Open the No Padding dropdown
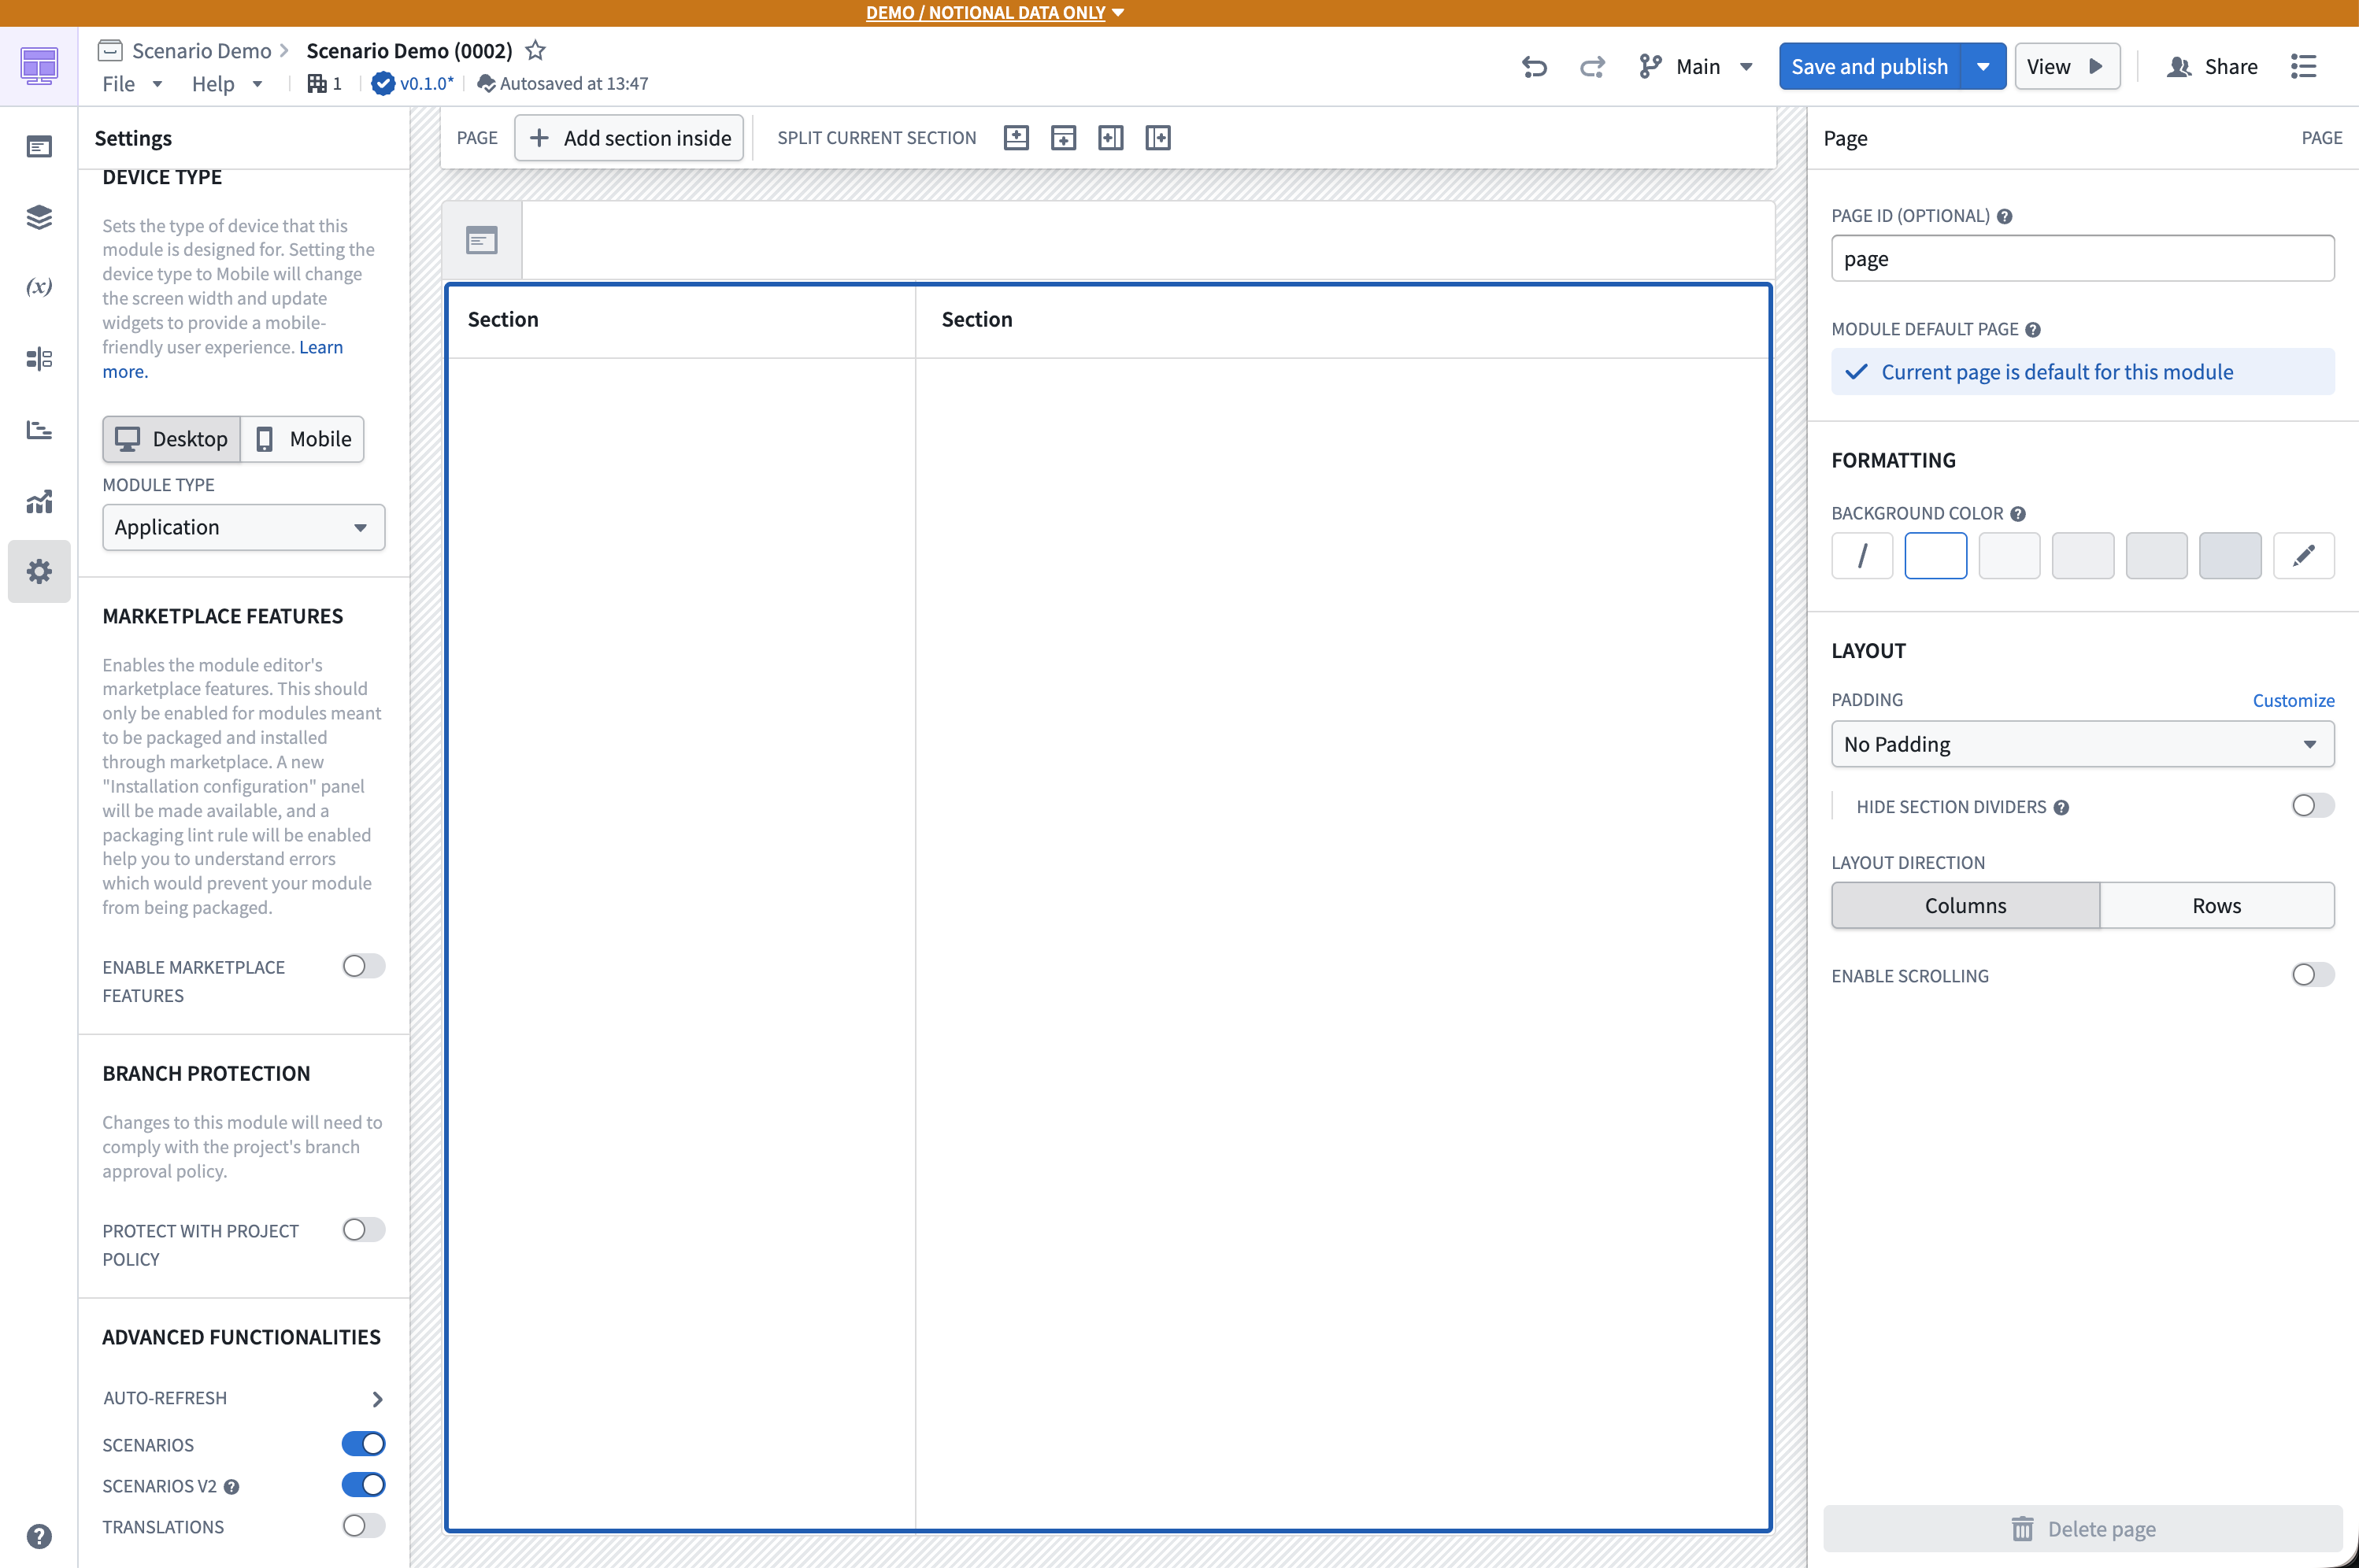 click(2082, 744)
